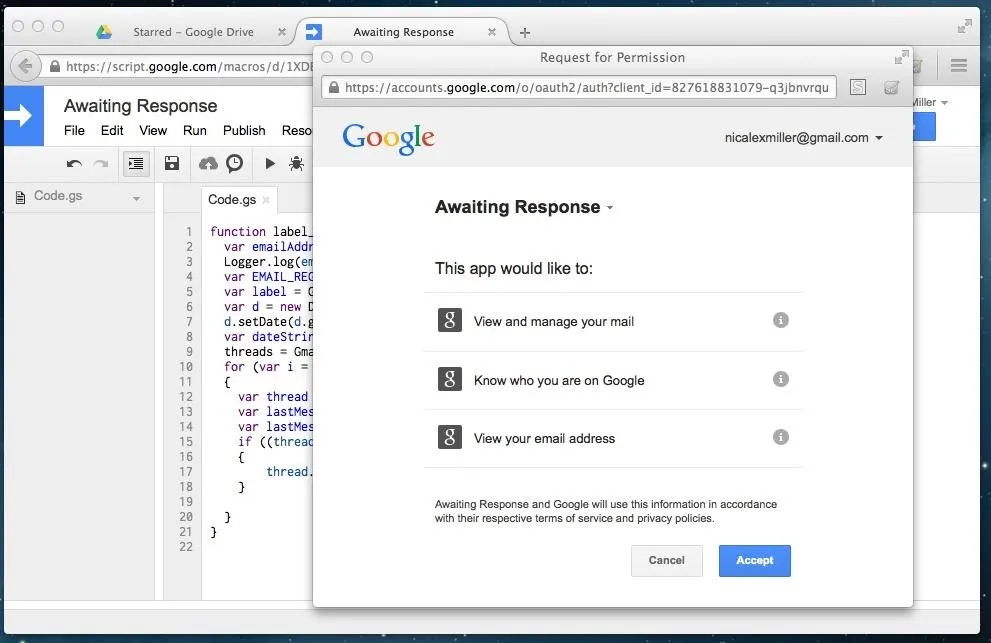
Task: Click the g icon beside View and manage your mail
Action: coord(450,320)
